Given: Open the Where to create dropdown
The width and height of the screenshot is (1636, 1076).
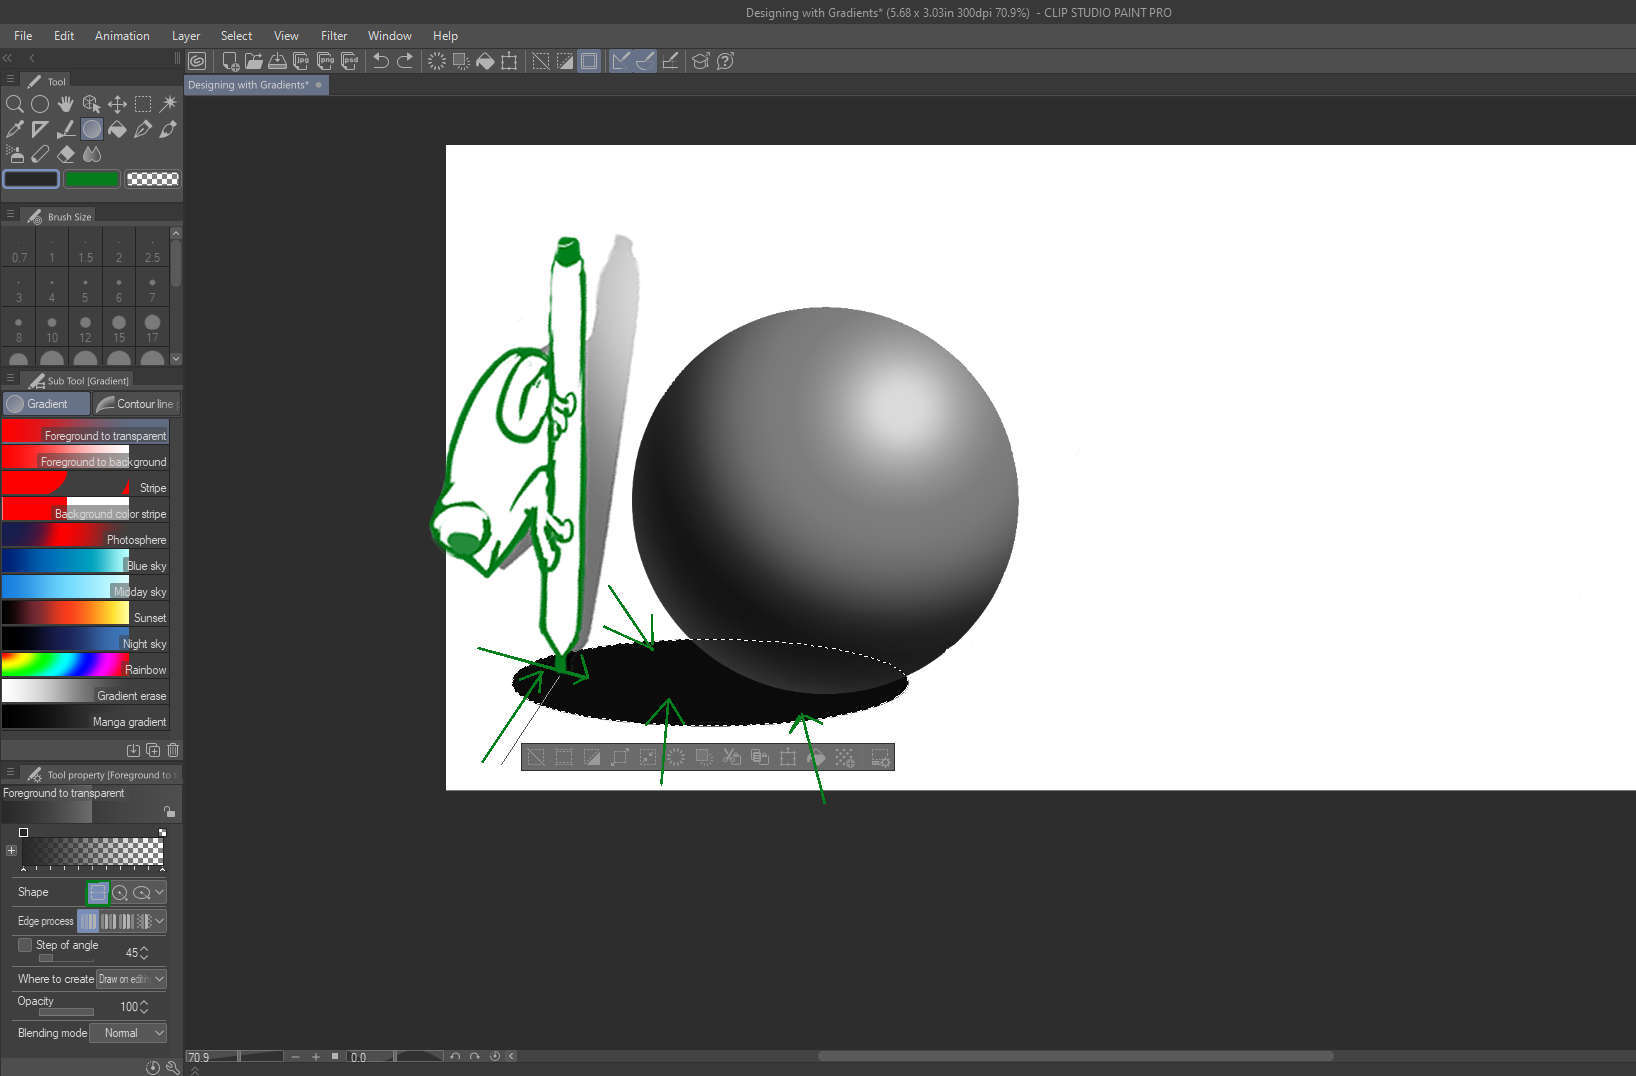Looking at the screenshot, I should 131,979.
